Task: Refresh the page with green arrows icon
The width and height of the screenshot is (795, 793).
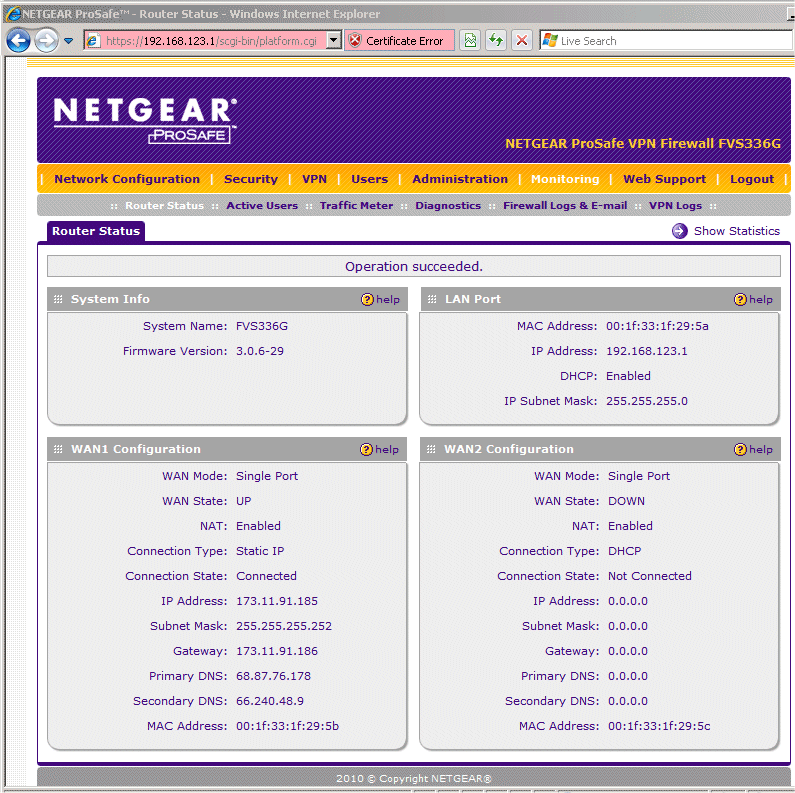Action: pyautogui.click(x=495, y=41)
